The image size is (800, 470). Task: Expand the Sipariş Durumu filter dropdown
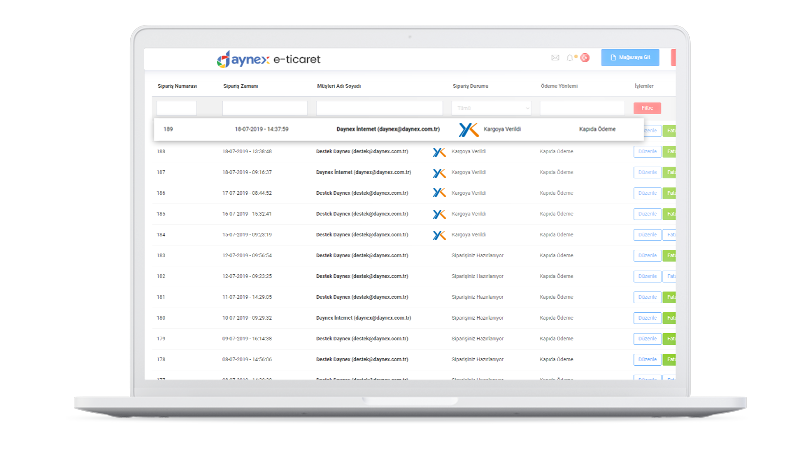(x=491, y=108)
